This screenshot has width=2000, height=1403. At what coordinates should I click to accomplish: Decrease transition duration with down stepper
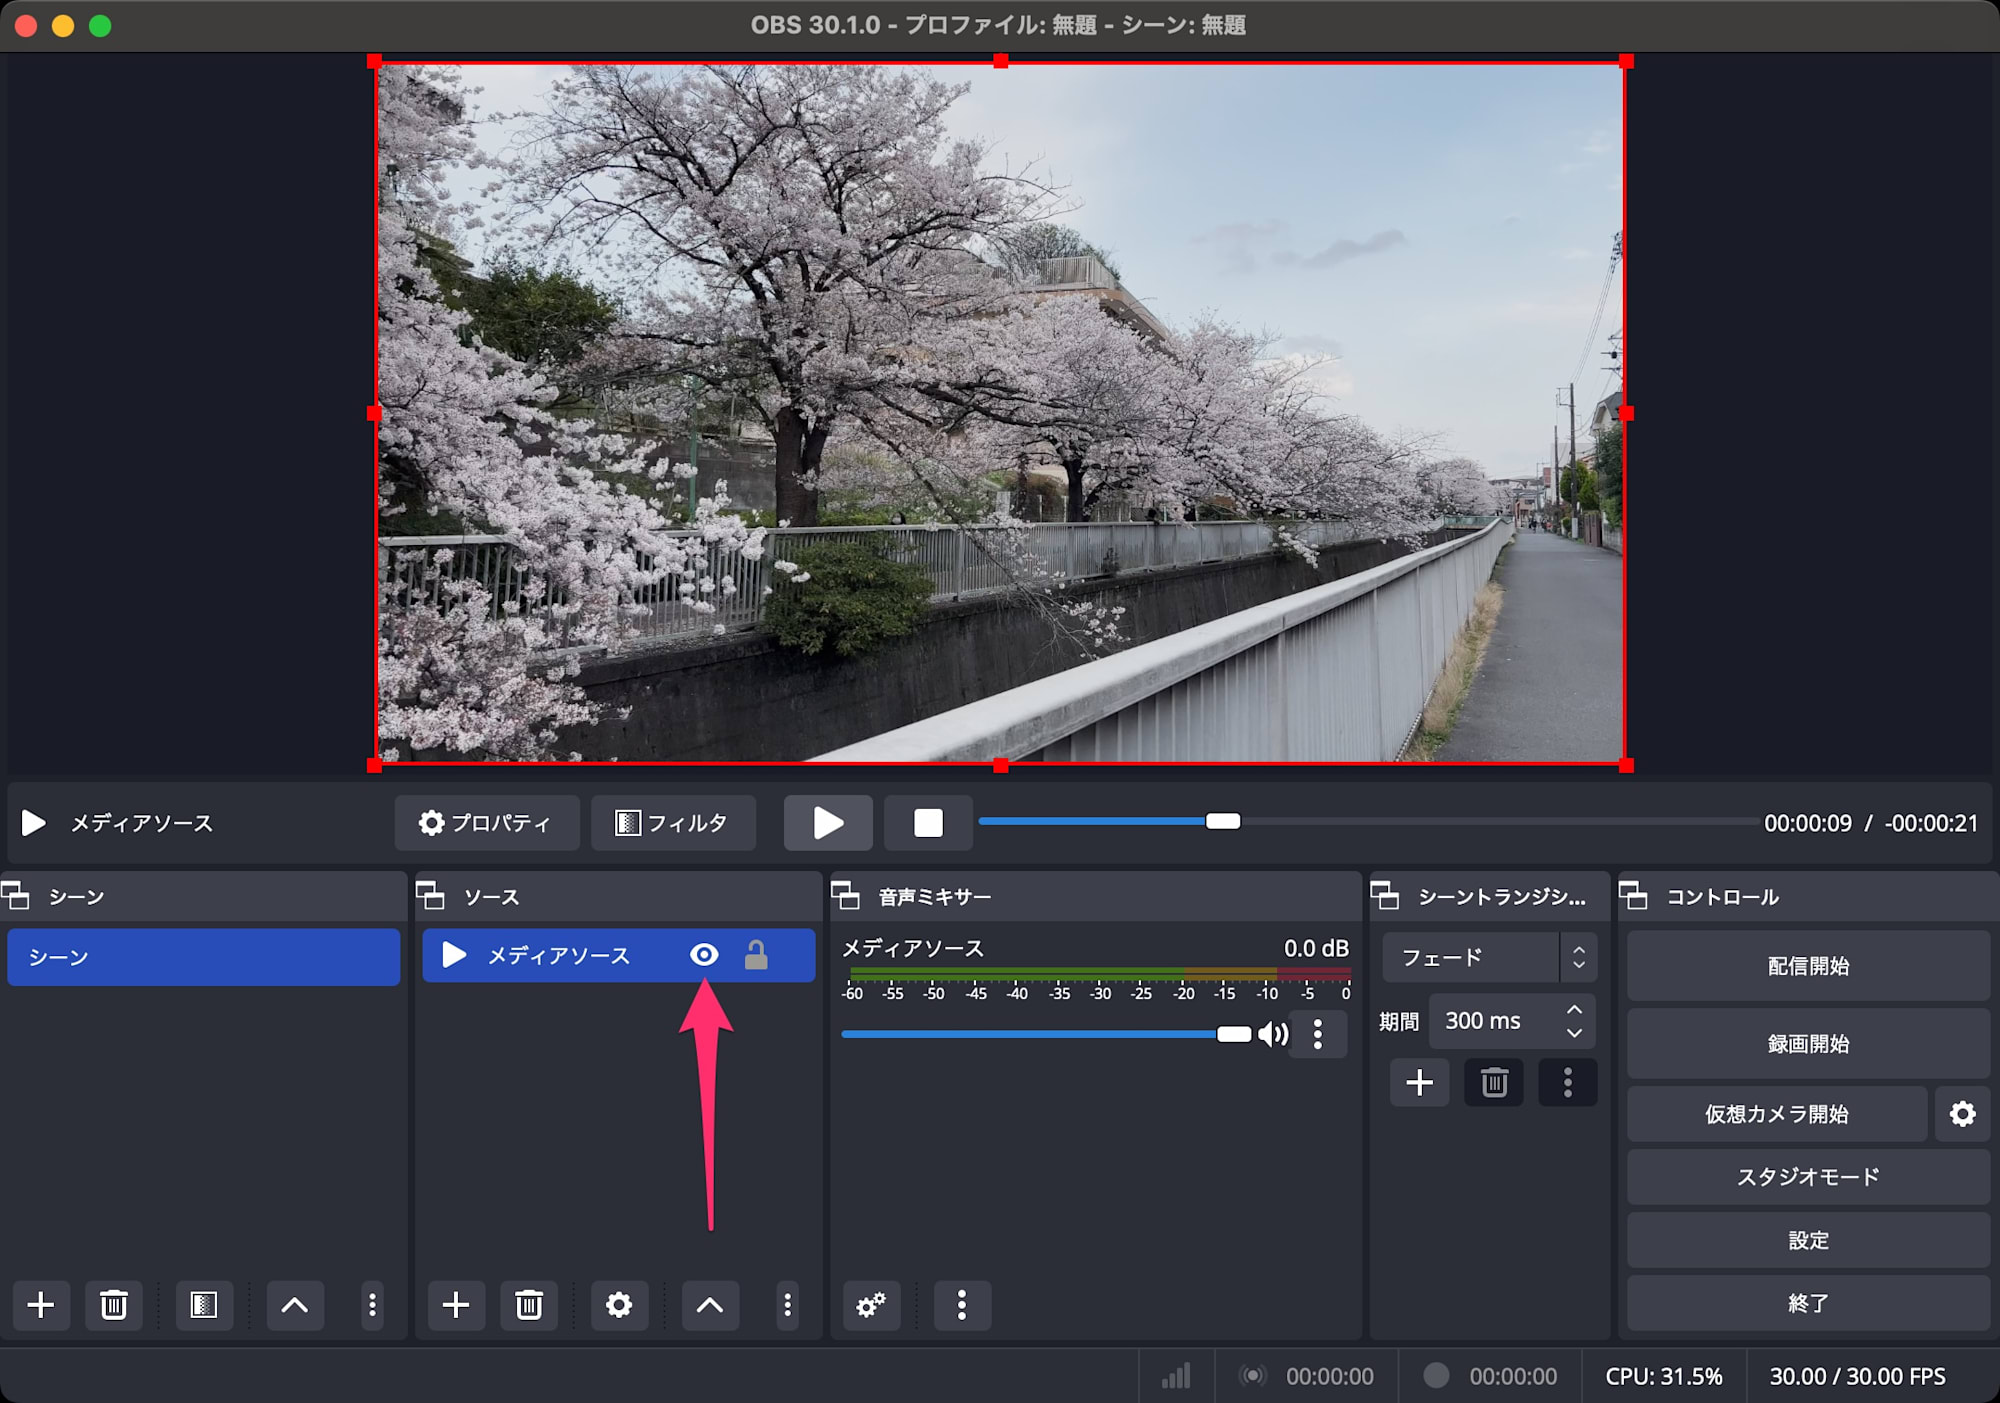click(1575, 1033)
